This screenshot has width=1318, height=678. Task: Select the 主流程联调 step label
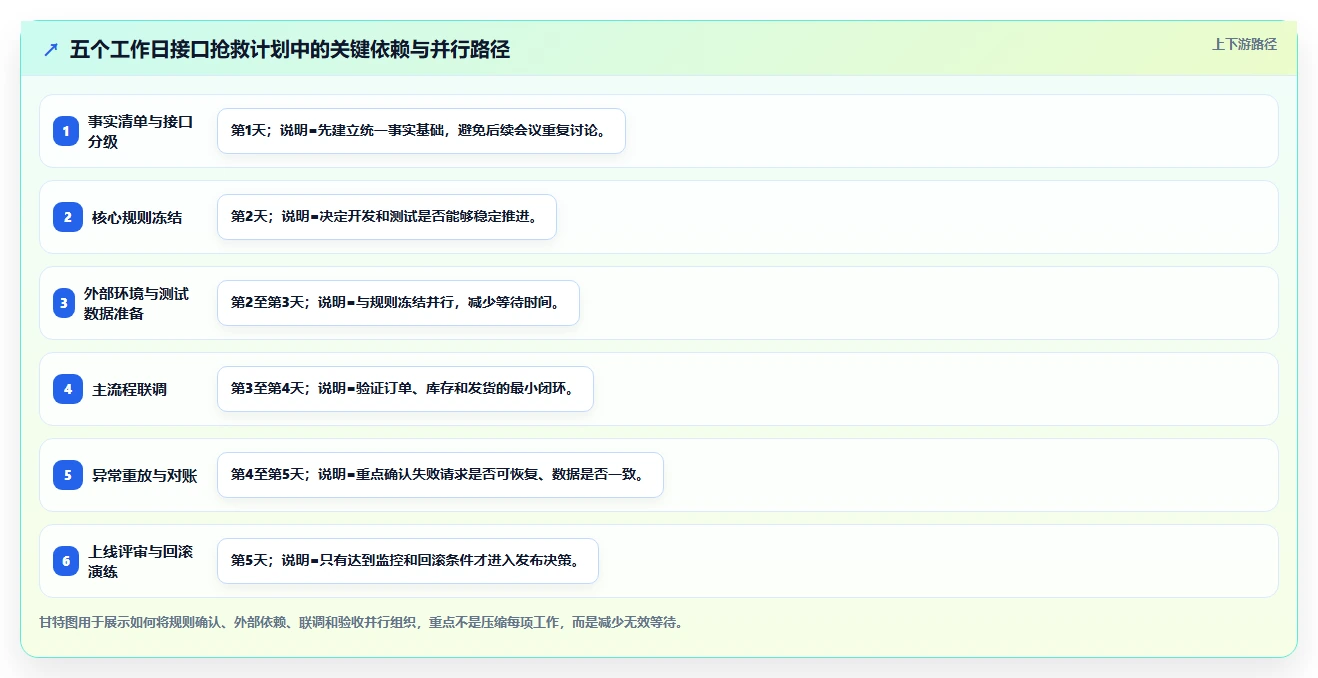click(129, 389)
